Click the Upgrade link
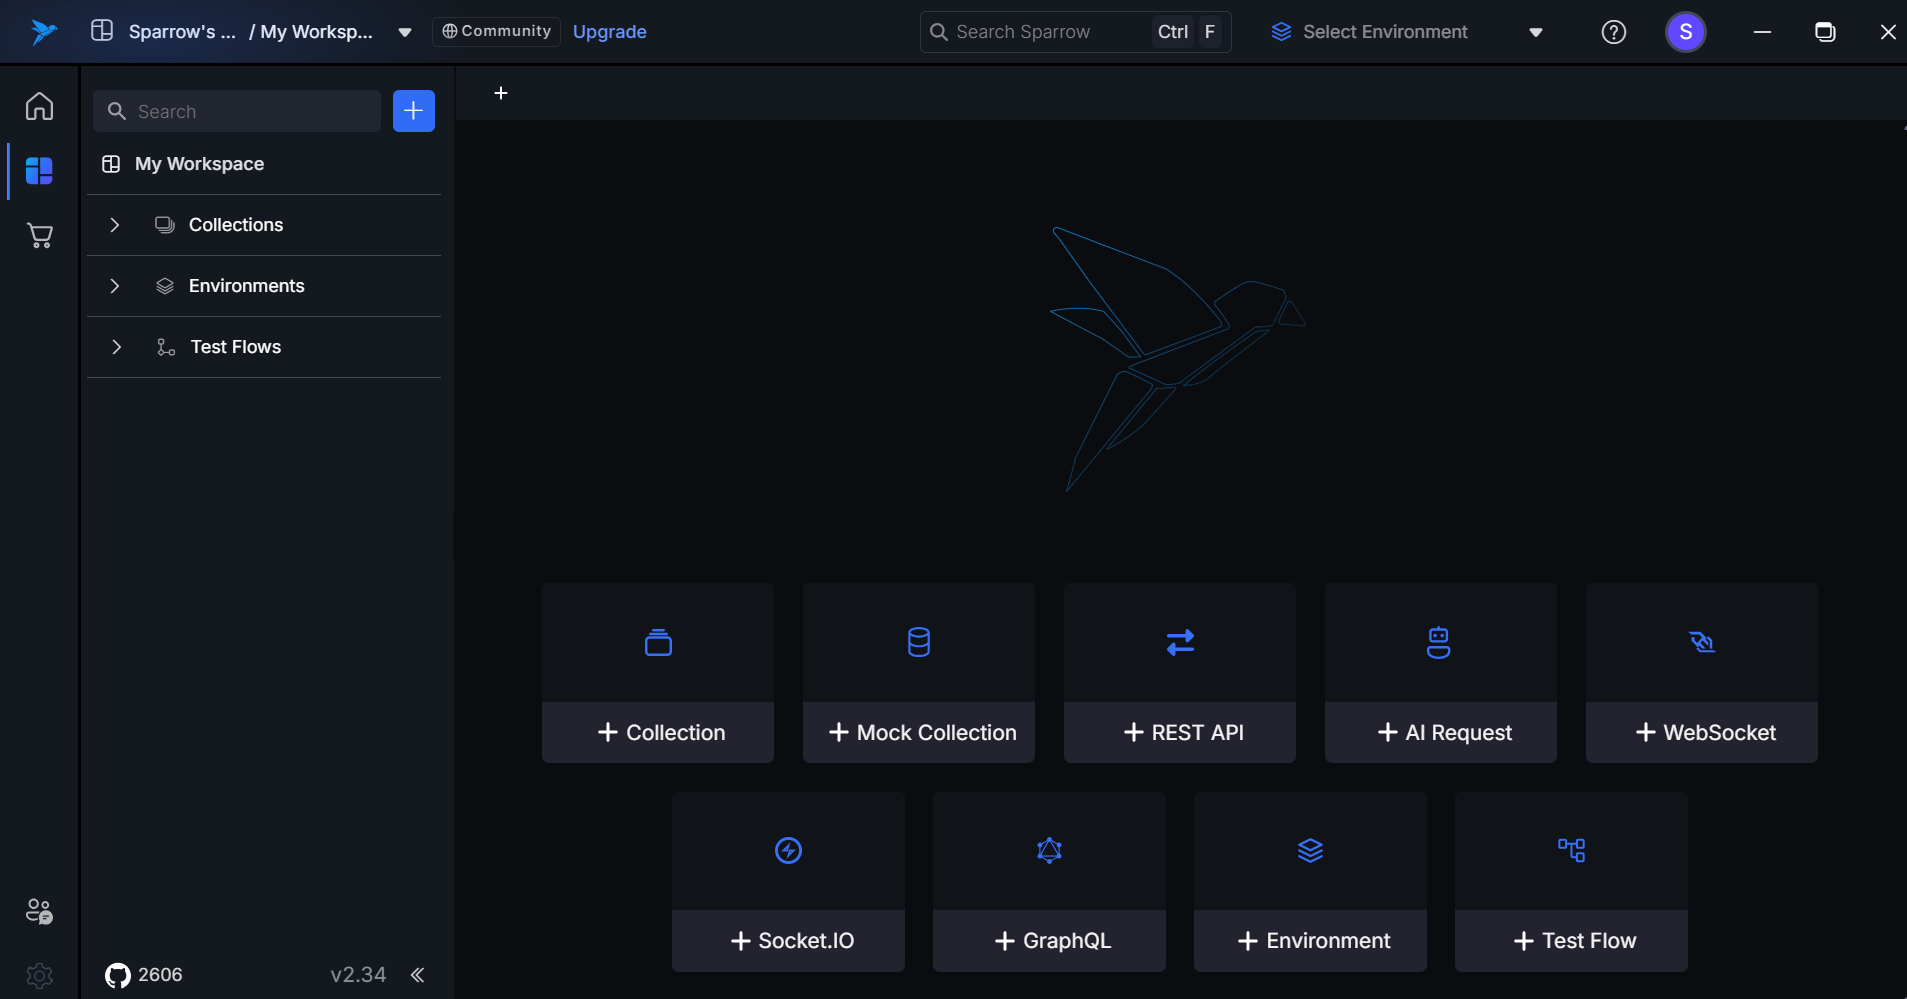Image resolution: width=1907 pixels, height=999 pixels. 609,32
